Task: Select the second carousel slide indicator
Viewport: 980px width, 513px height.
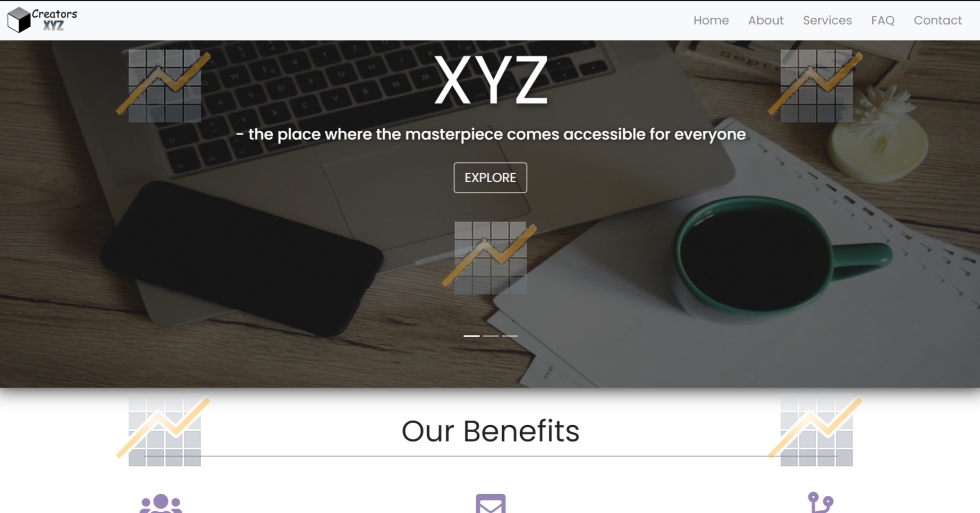Action: click(491, 336)
